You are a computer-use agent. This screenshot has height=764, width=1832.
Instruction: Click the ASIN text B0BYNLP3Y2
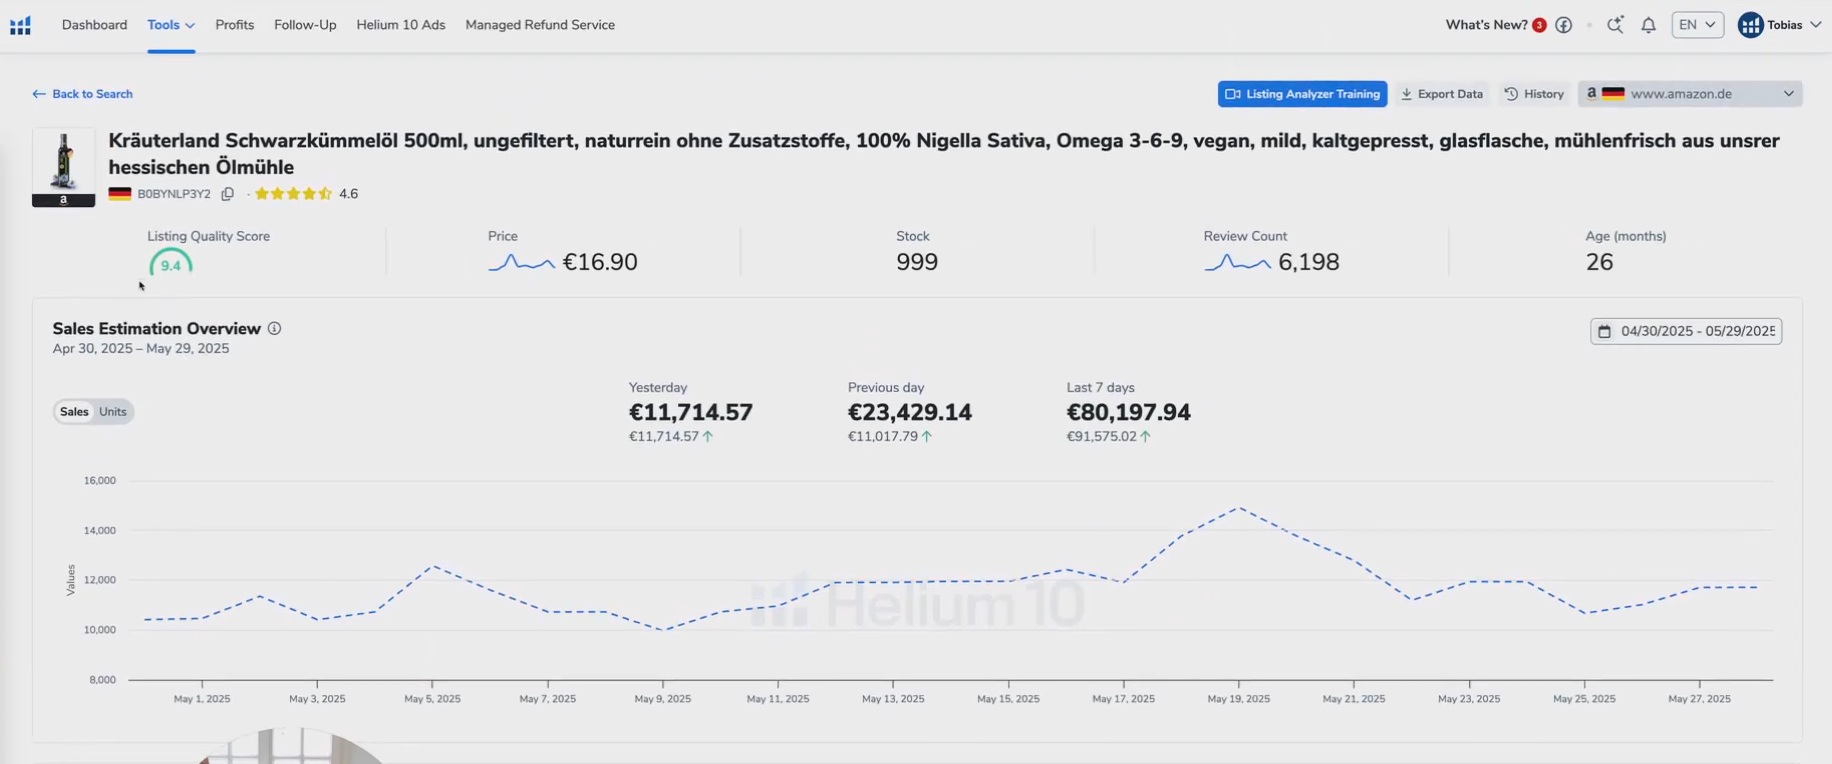pos(174,194)
